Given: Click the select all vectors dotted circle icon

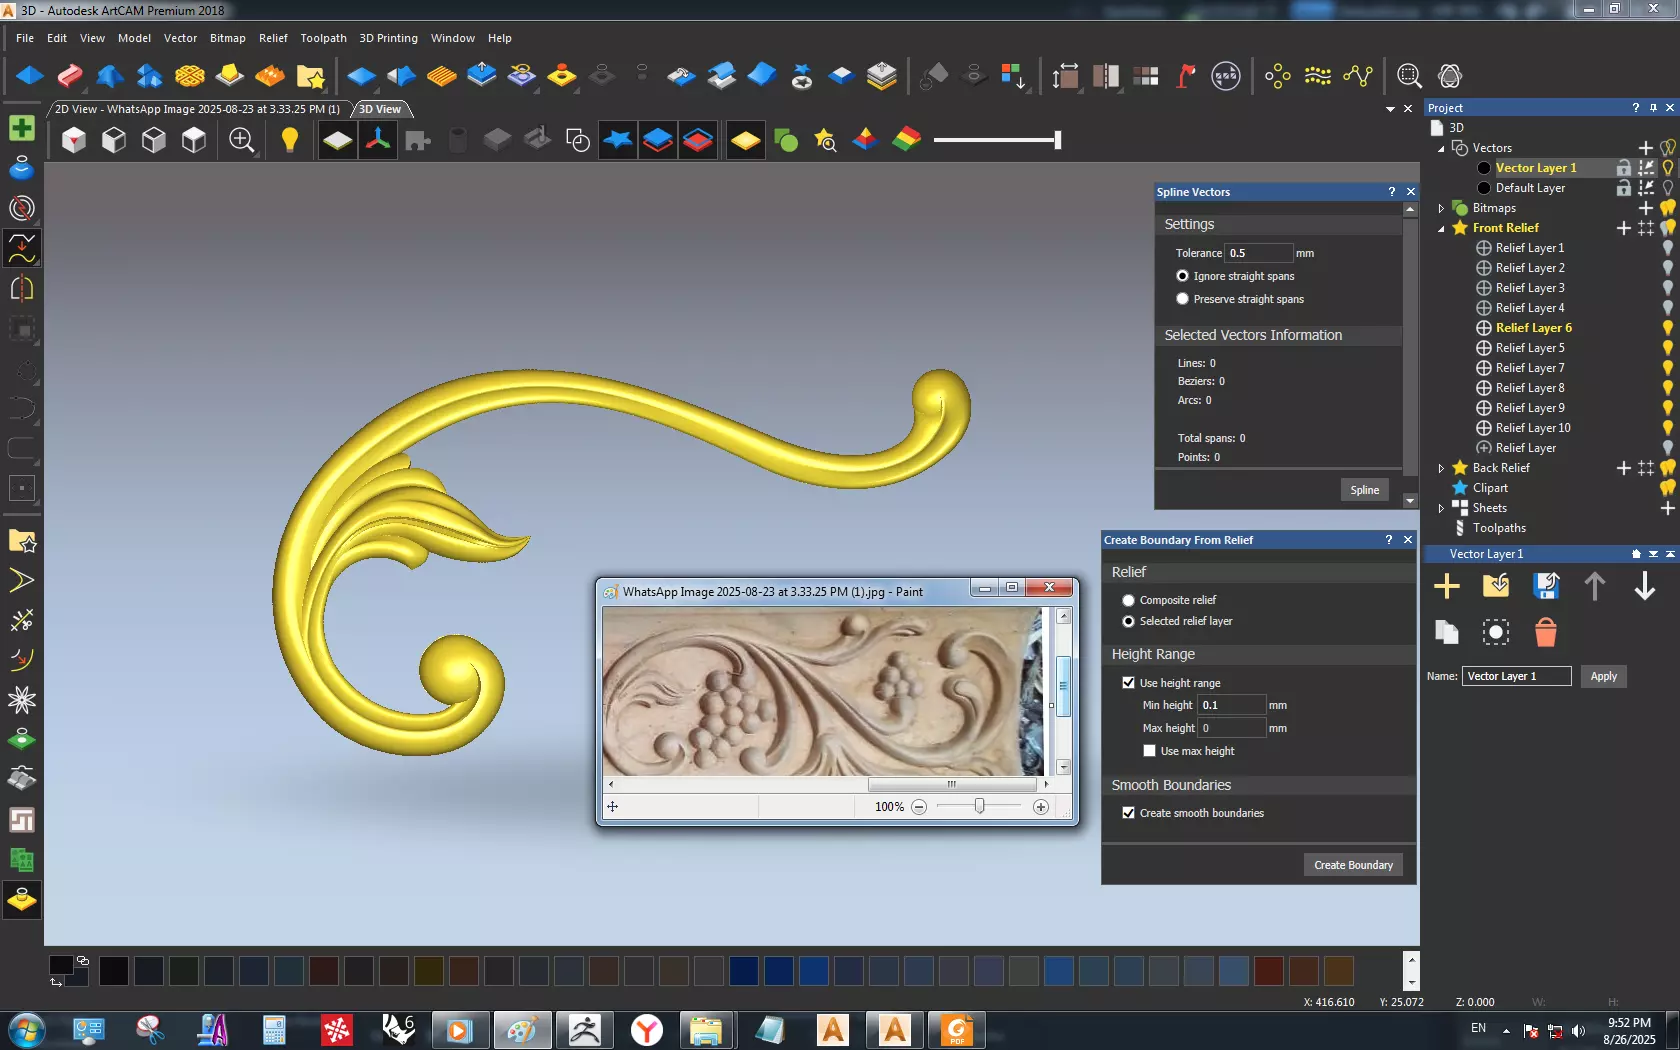Looking at the screenshot, I should (1496, 632).
